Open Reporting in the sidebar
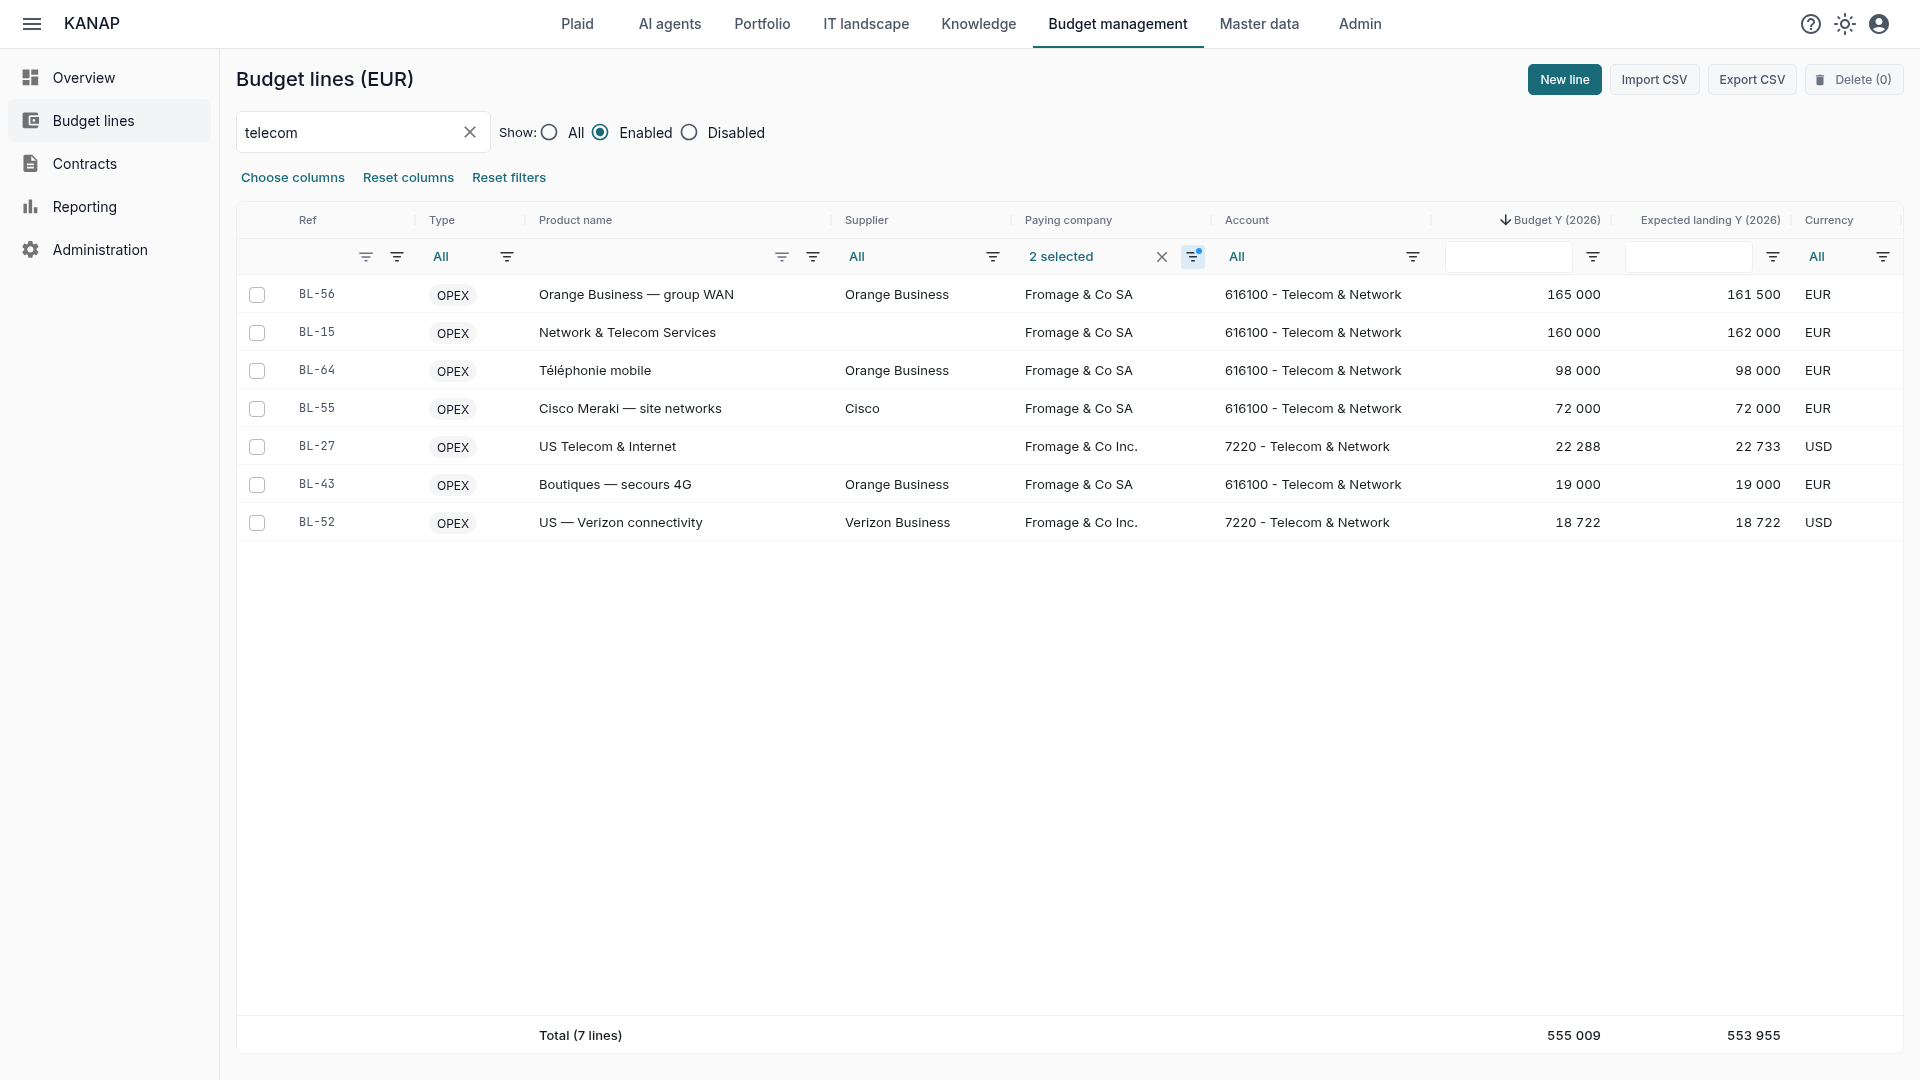This screenshot has width=1920, height=1080. (x=110, y=207)
